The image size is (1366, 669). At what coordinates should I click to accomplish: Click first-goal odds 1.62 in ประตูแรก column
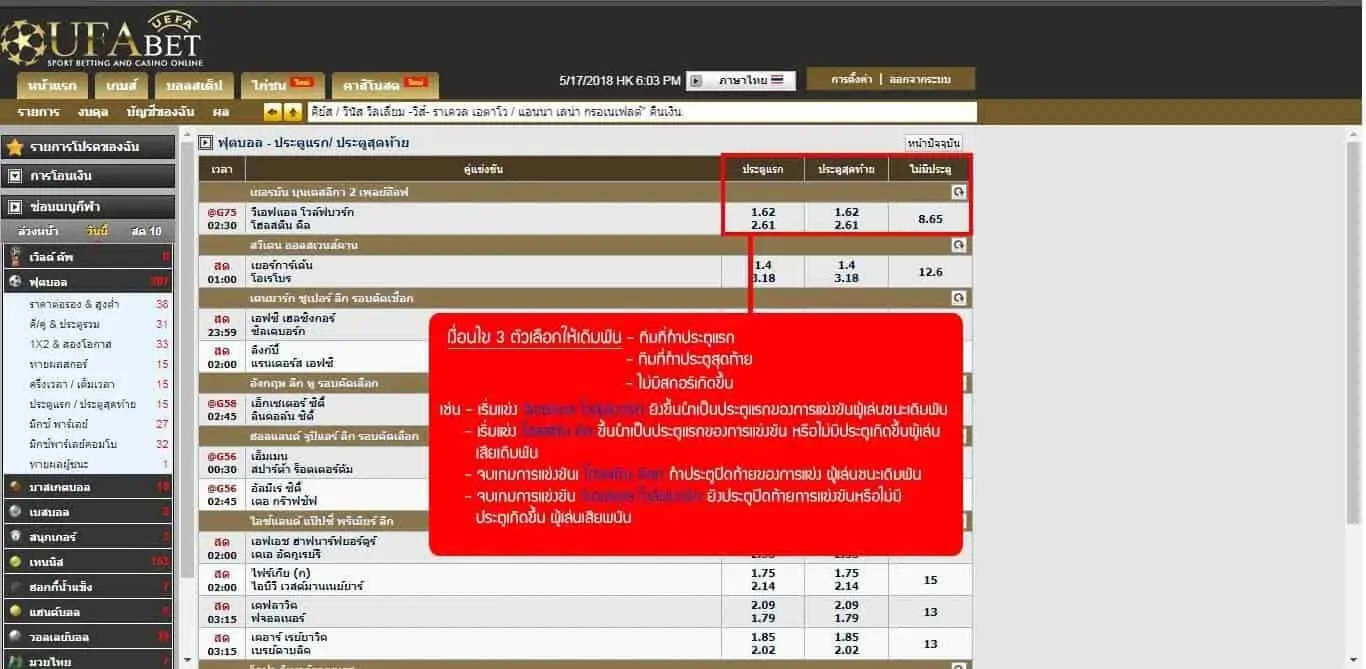click(763, 212)
